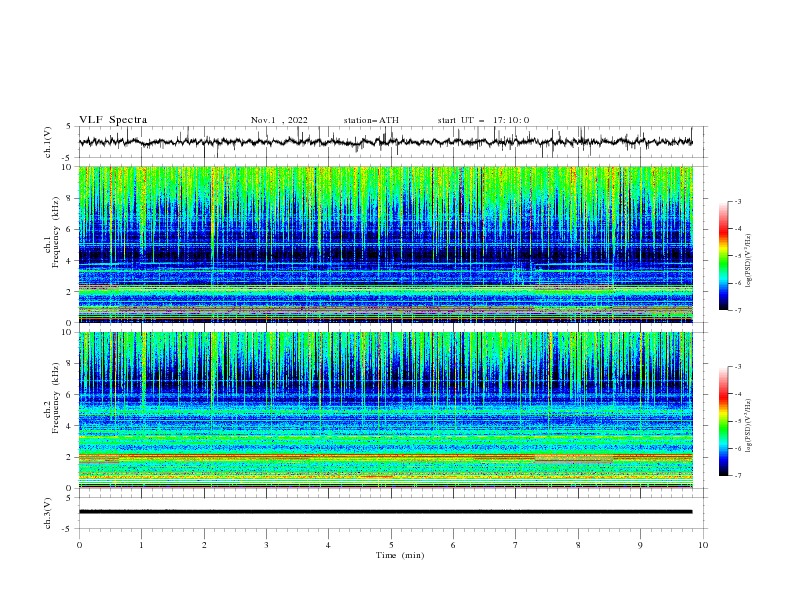Select the "ch.2 Frequency (kHz)" axis label
Screen dimensions: 792x612
click(x=52, y=398)
